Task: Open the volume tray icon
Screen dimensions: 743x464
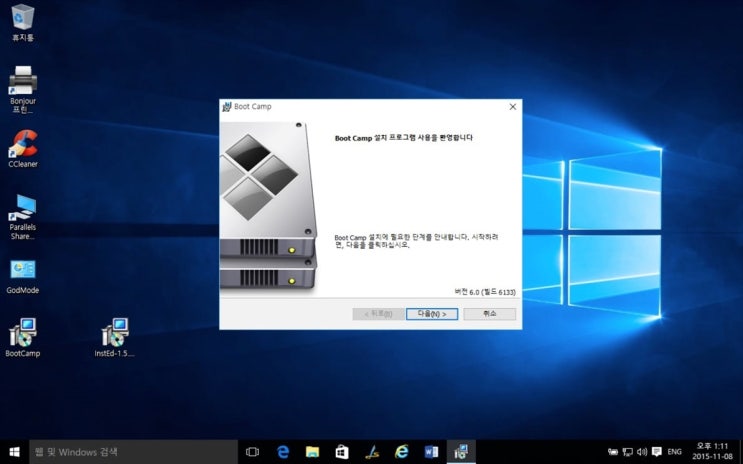Action: tap(642, 452)
